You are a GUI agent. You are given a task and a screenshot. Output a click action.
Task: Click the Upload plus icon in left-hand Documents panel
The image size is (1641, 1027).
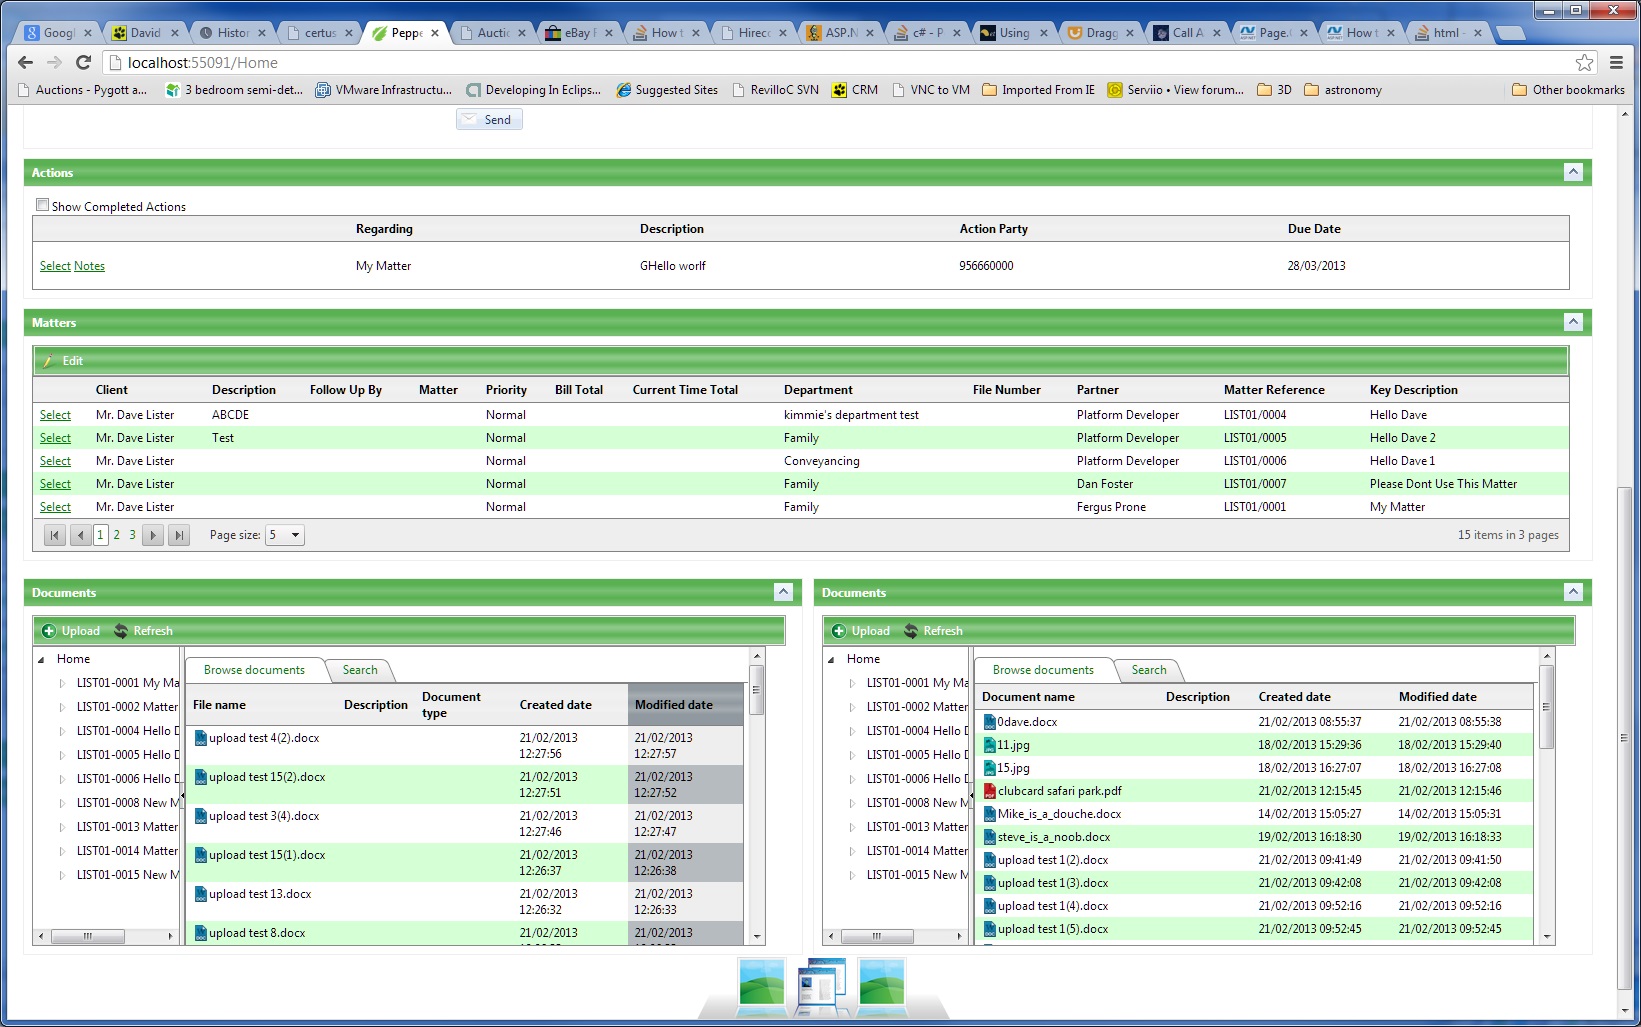[x=49, y=631]
